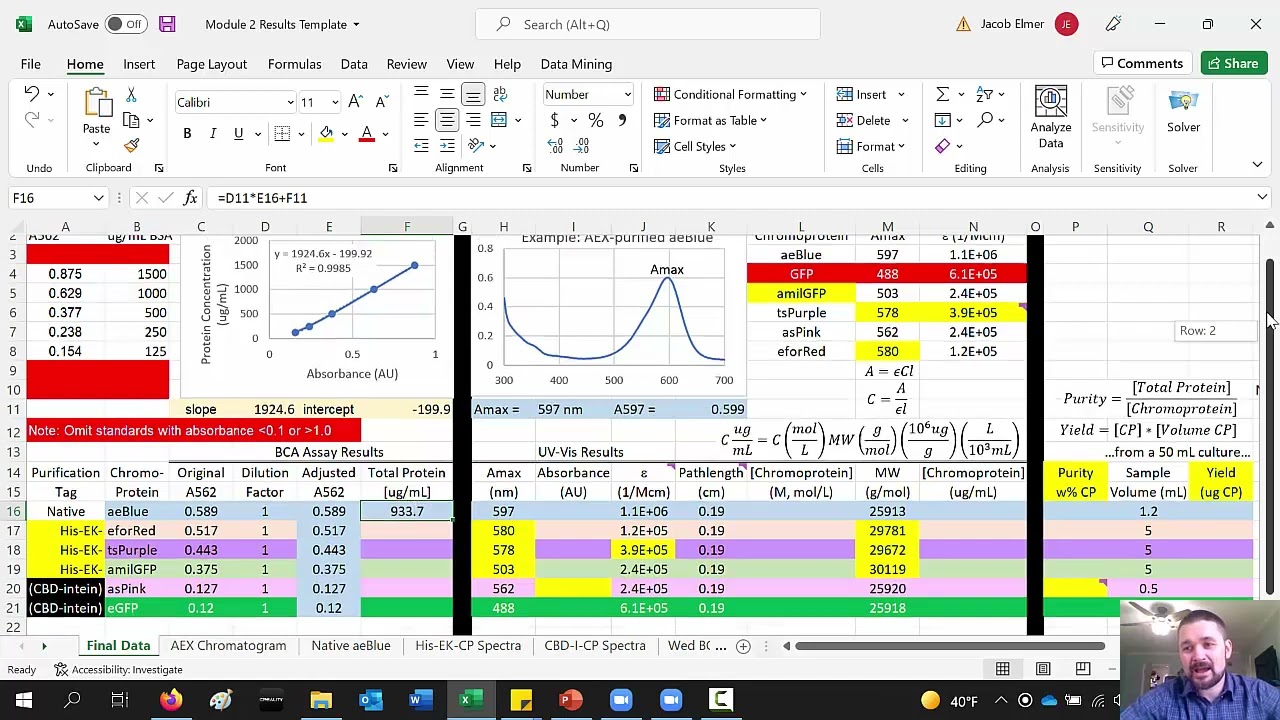Click the fill color bucket icon
1280x720 pixels.
click(x=326, y=134)
